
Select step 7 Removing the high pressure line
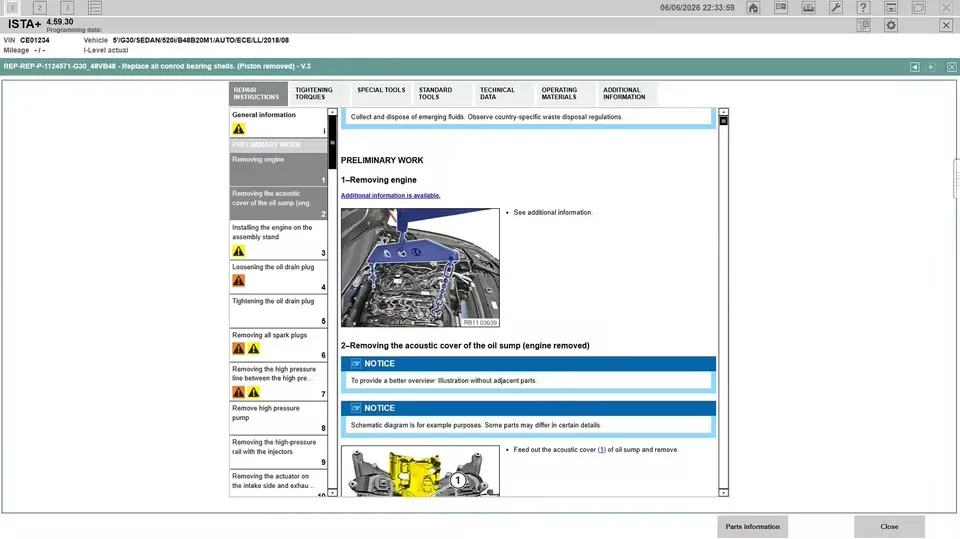click(278, 382)
